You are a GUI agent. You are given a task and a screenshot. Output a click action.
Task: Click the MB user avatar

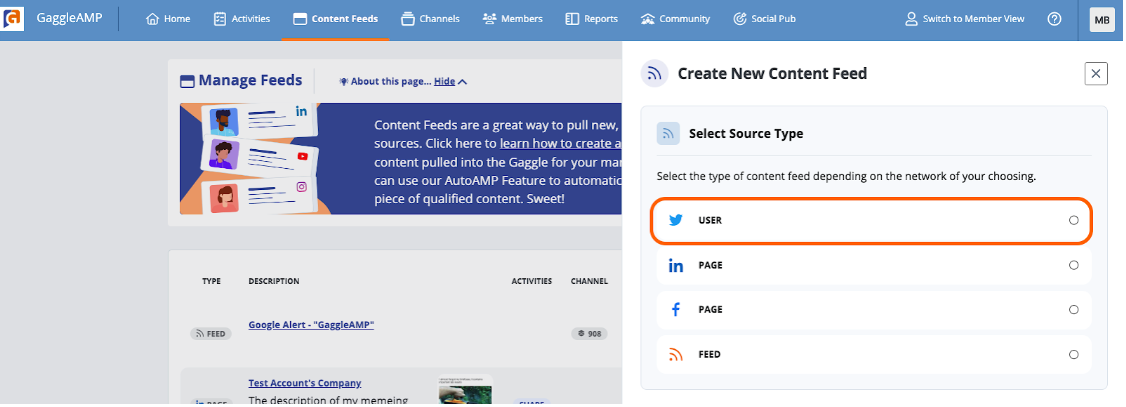click(x=1101, y=19)
